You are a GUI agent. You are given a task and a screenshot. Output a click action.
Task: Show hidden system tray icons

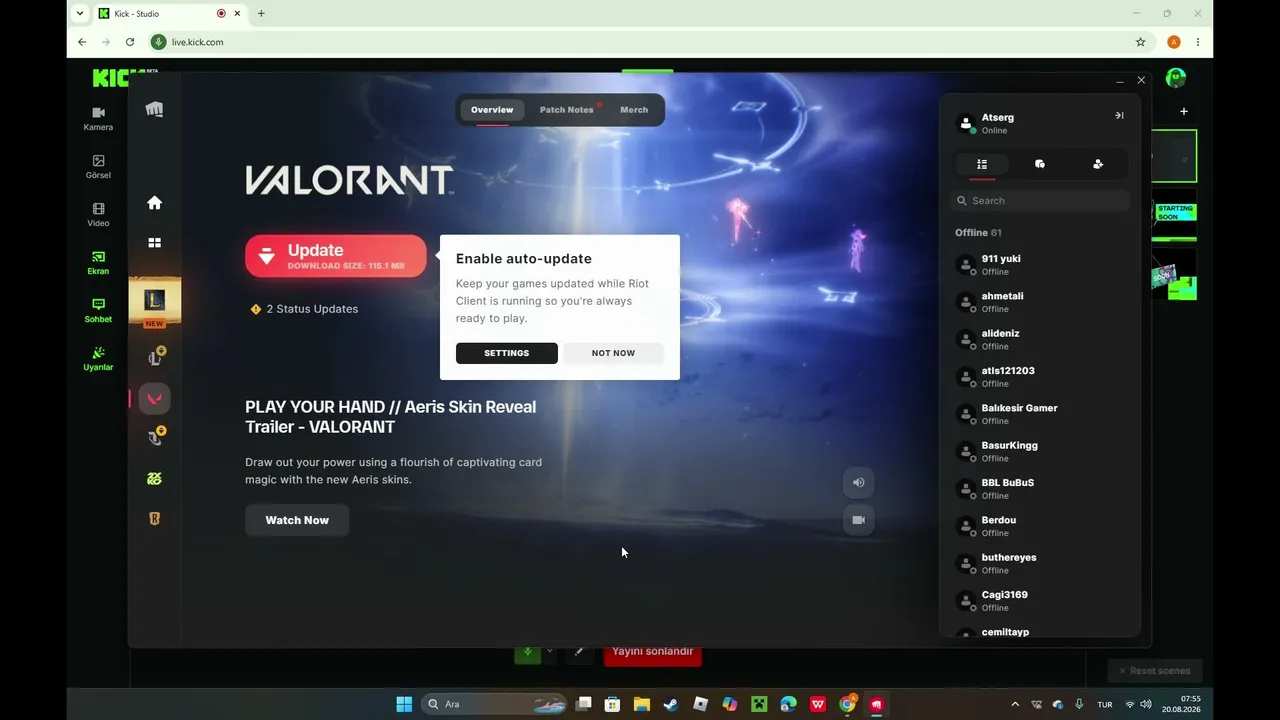point(1015,704)
